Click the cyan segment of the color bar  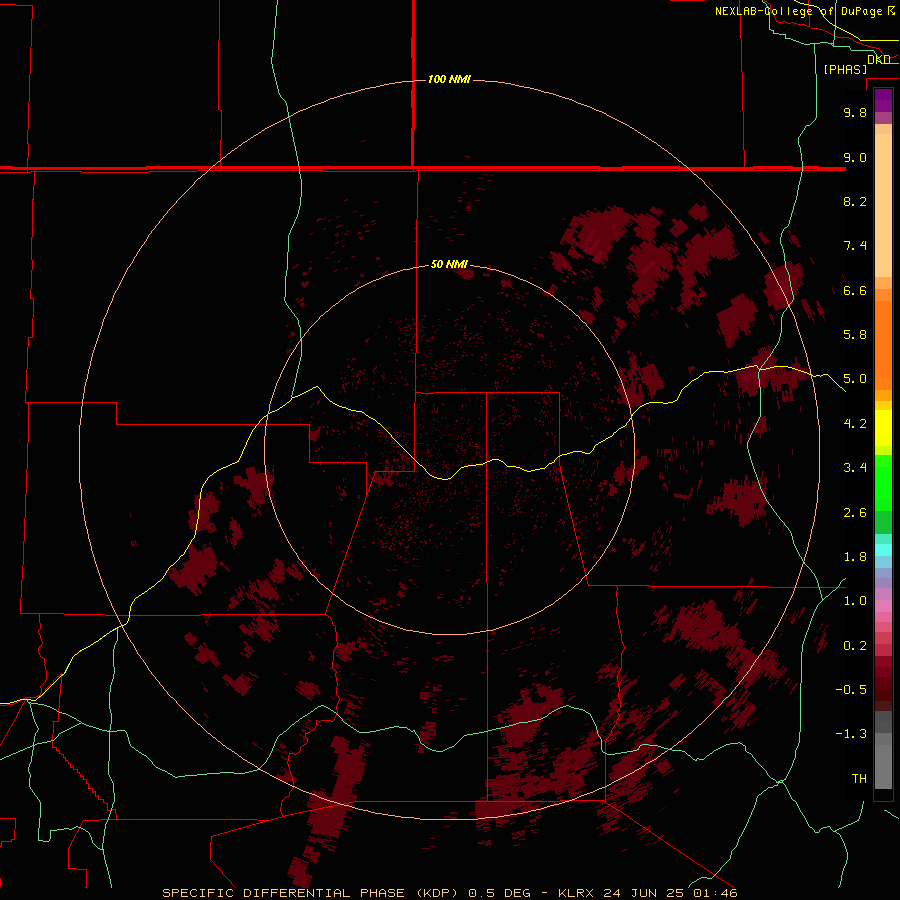pos(883,550)
